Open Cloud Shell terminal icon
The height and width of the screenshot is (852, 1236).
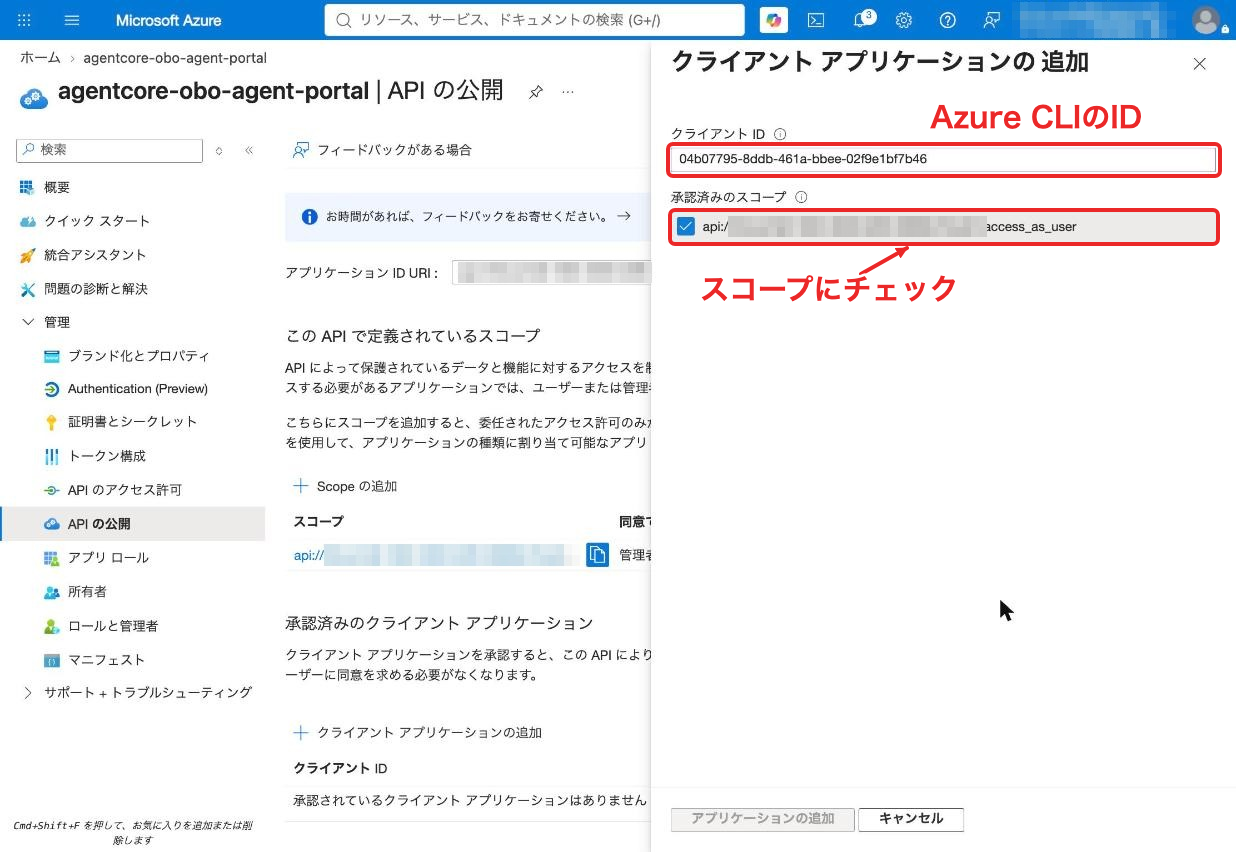coord(817,20)
